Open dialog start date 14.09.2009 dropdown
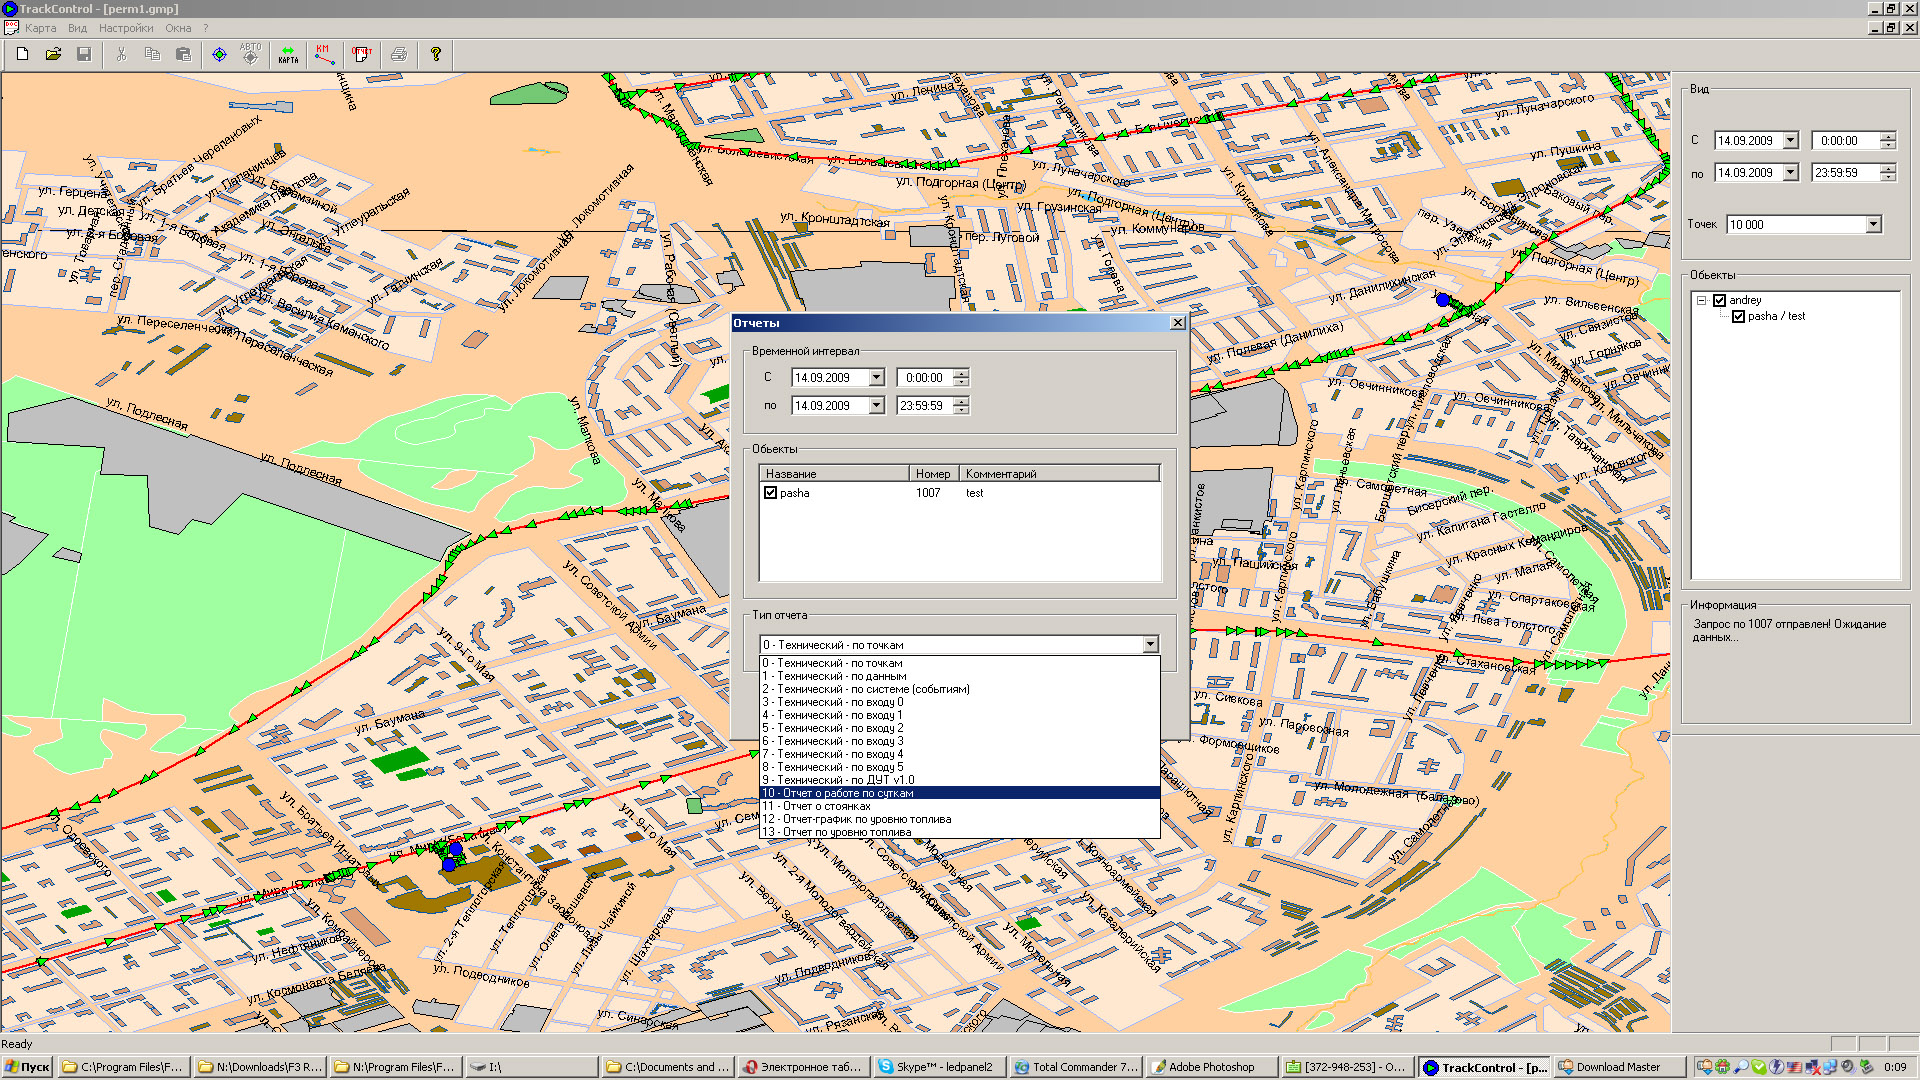 (876, 378)
